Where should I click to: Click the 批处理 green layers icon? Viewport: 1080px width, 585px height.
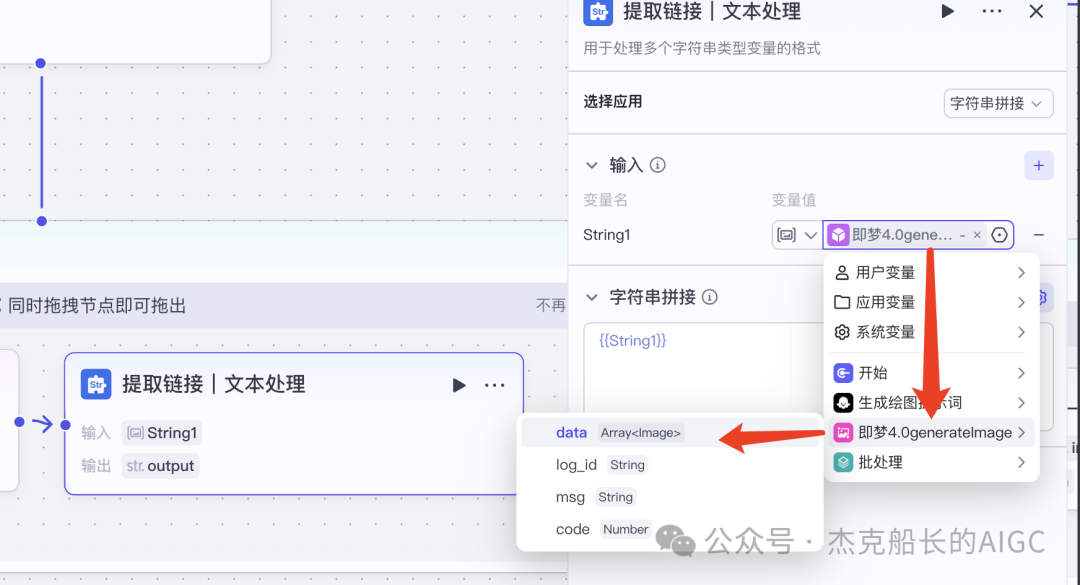click(x=843, y=462)
